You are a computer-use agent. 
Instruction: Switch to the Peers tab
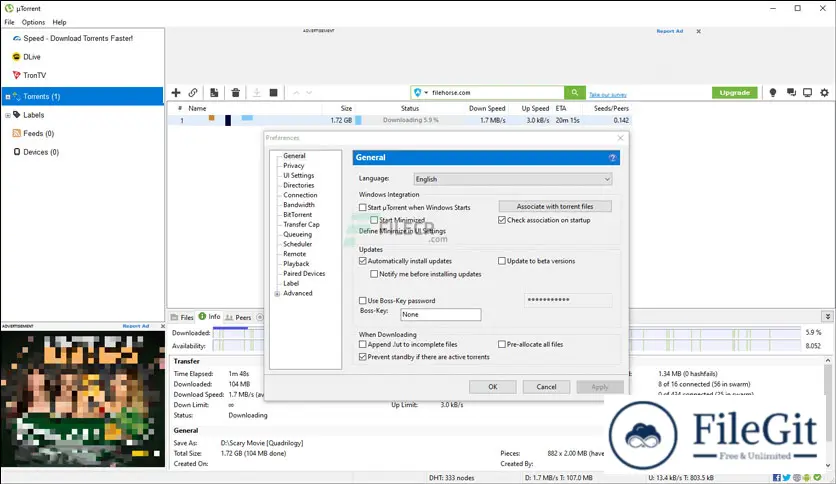238,317
